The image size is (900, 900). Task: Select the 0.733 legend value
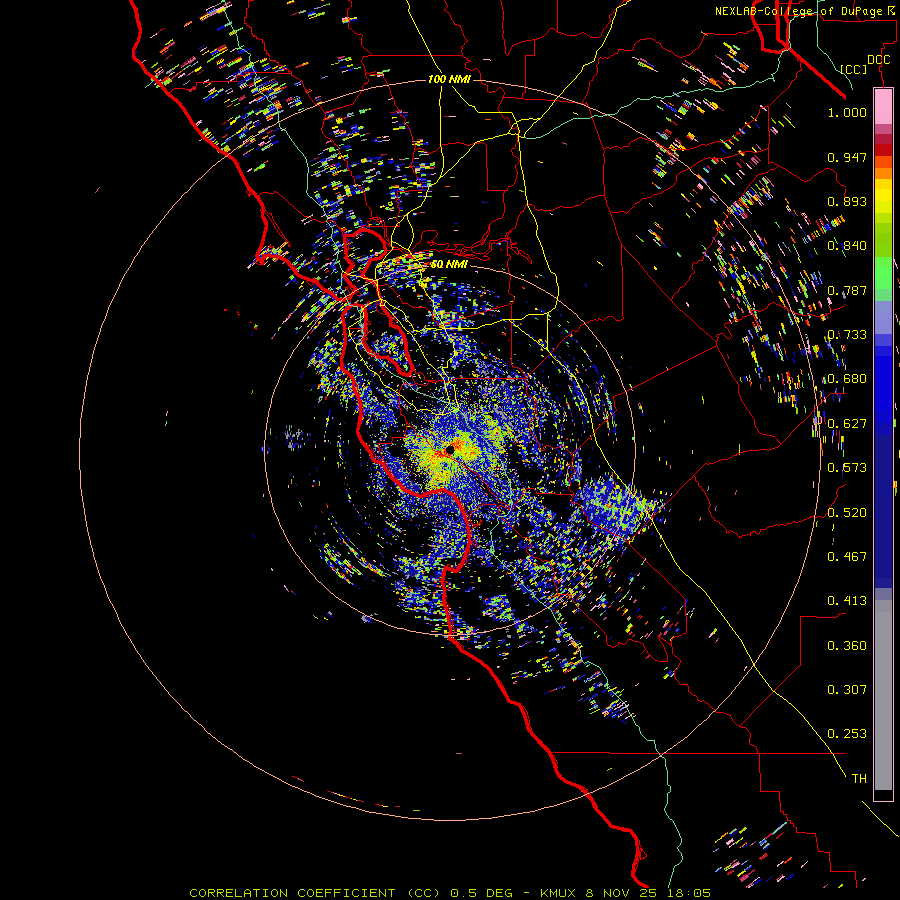point(847,335)
